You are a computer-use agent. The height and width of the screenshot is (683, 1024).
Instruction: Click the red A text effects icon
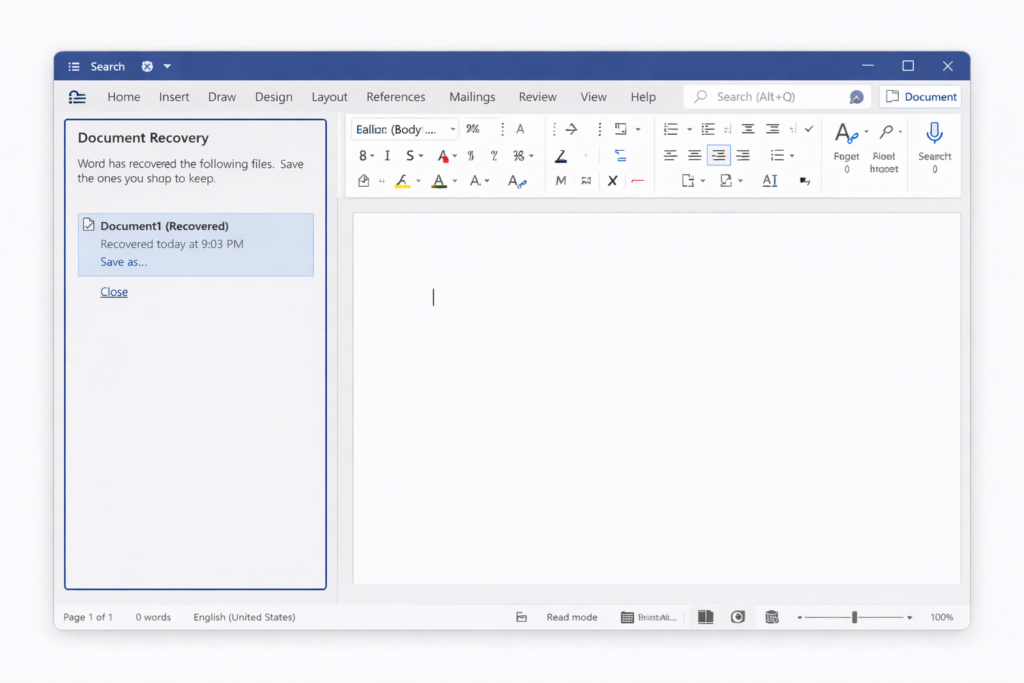(443, 156)
